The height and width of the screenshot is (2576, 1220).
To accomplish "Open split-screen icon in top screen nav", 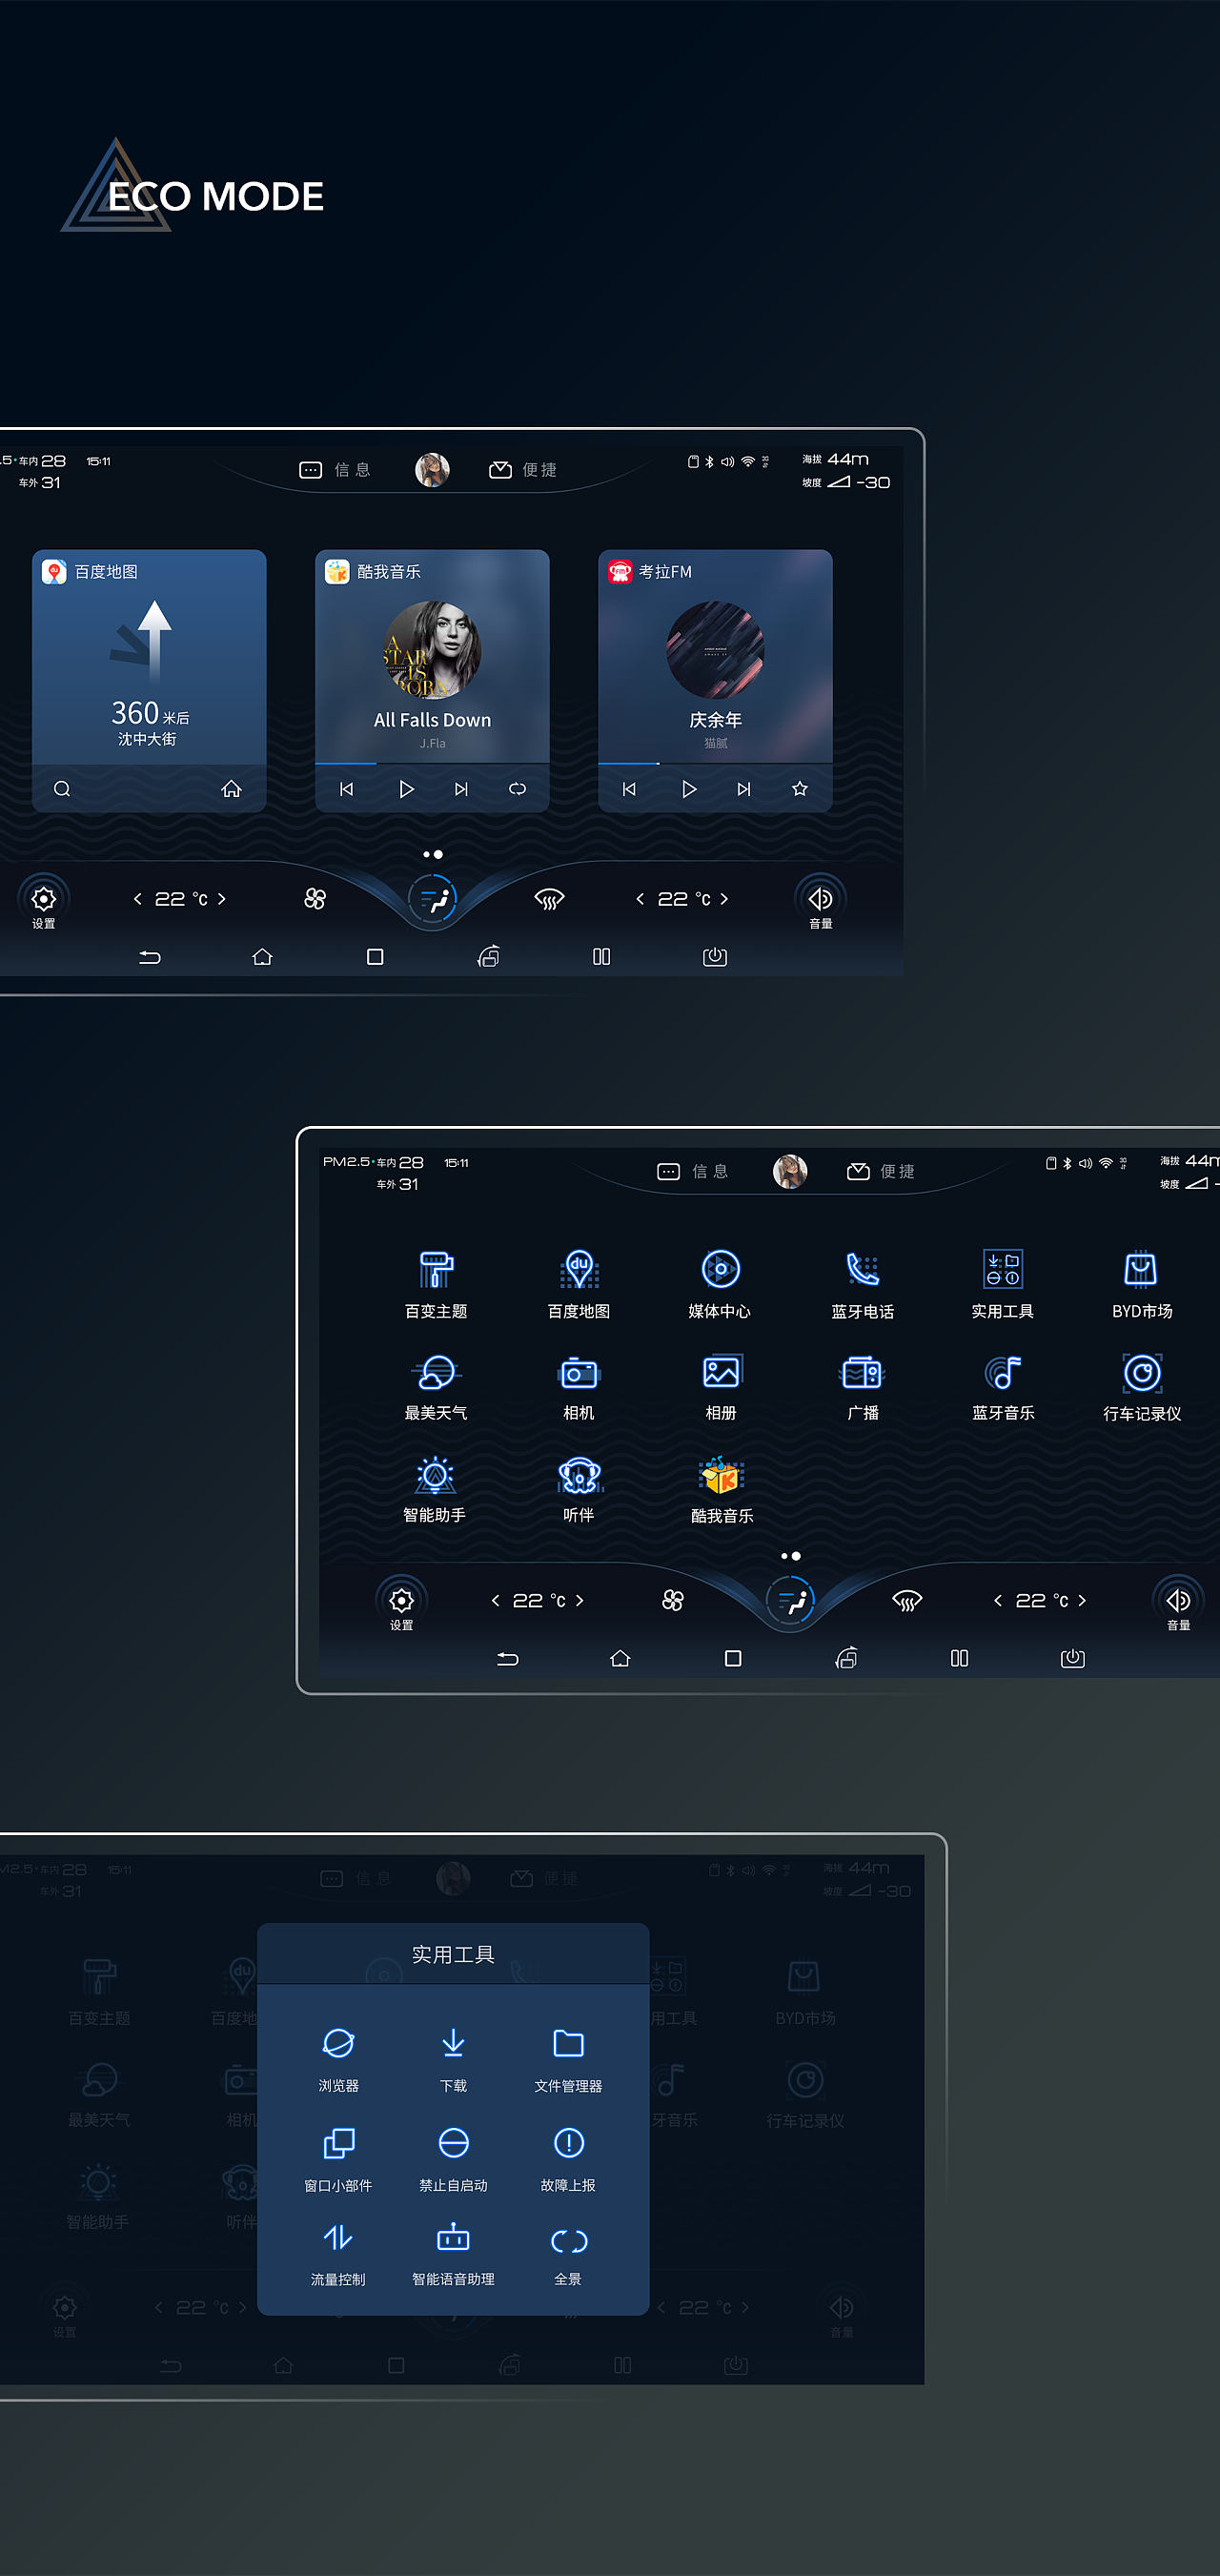I will tap(601, 957).
